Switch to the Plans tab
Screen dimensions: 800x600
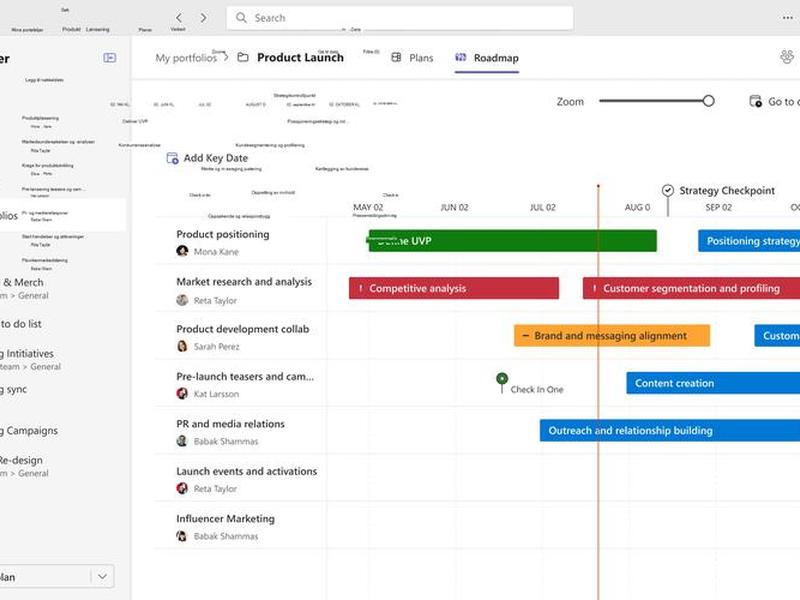pyautogui.click(x=412, y=58)
